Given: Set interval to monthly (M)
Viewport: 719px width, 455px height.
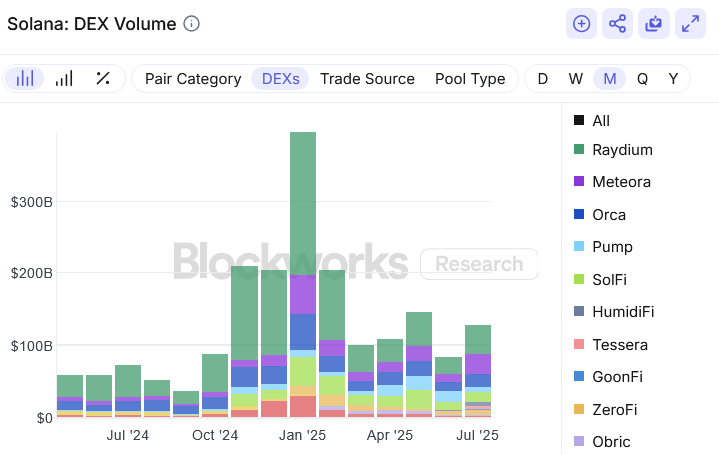Looking at the screenshot, I should tap(609, 79).
